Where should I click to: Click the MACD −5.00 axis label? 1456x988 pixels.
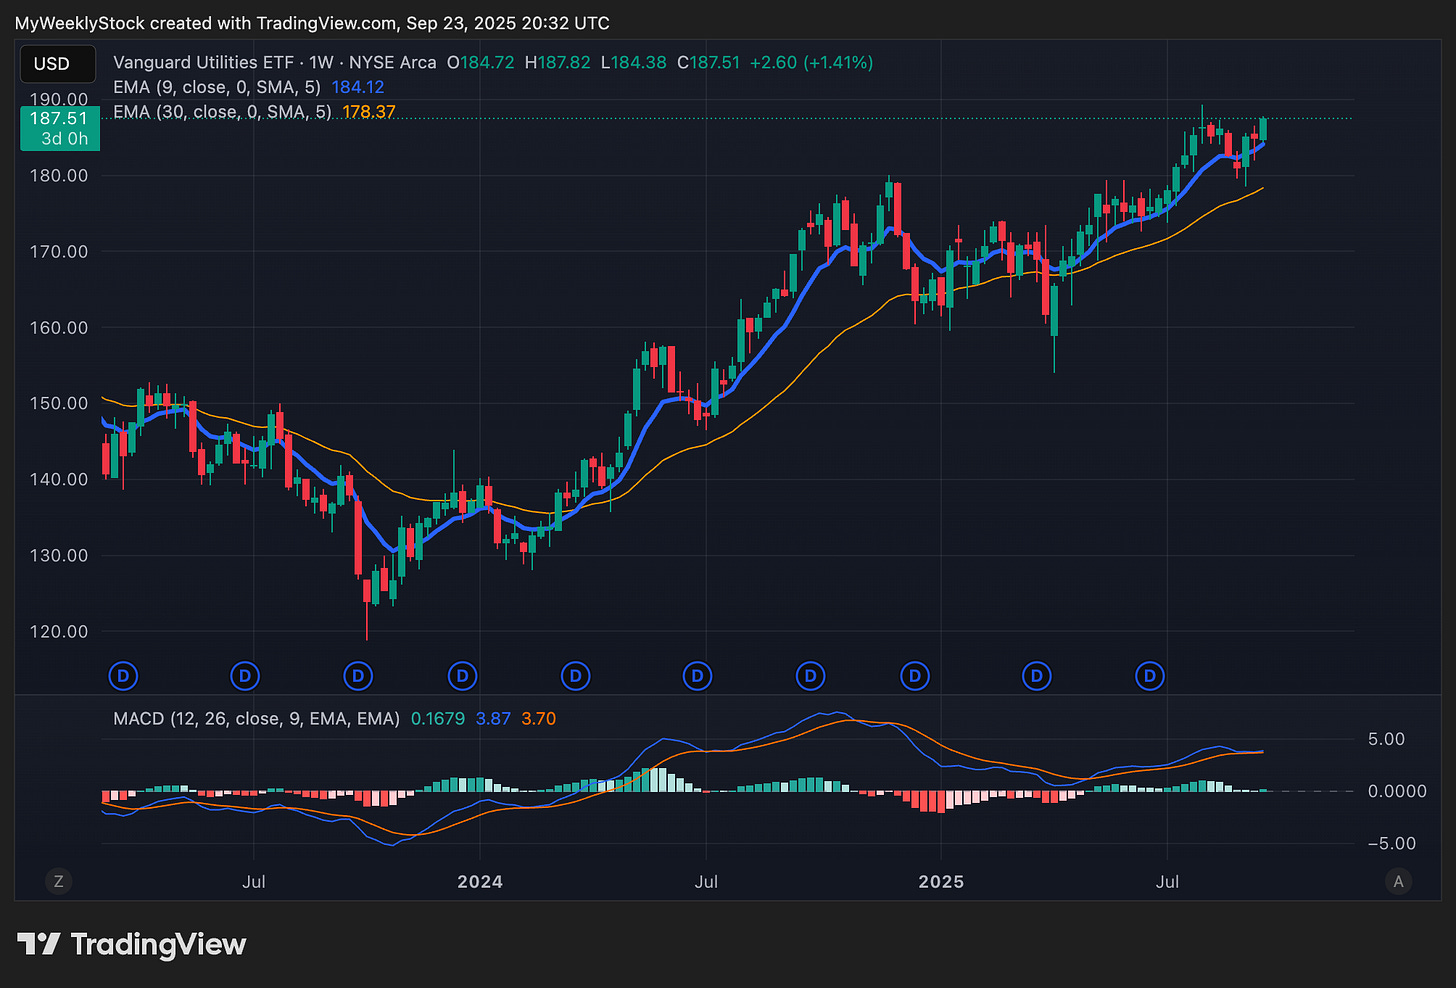1392,843
